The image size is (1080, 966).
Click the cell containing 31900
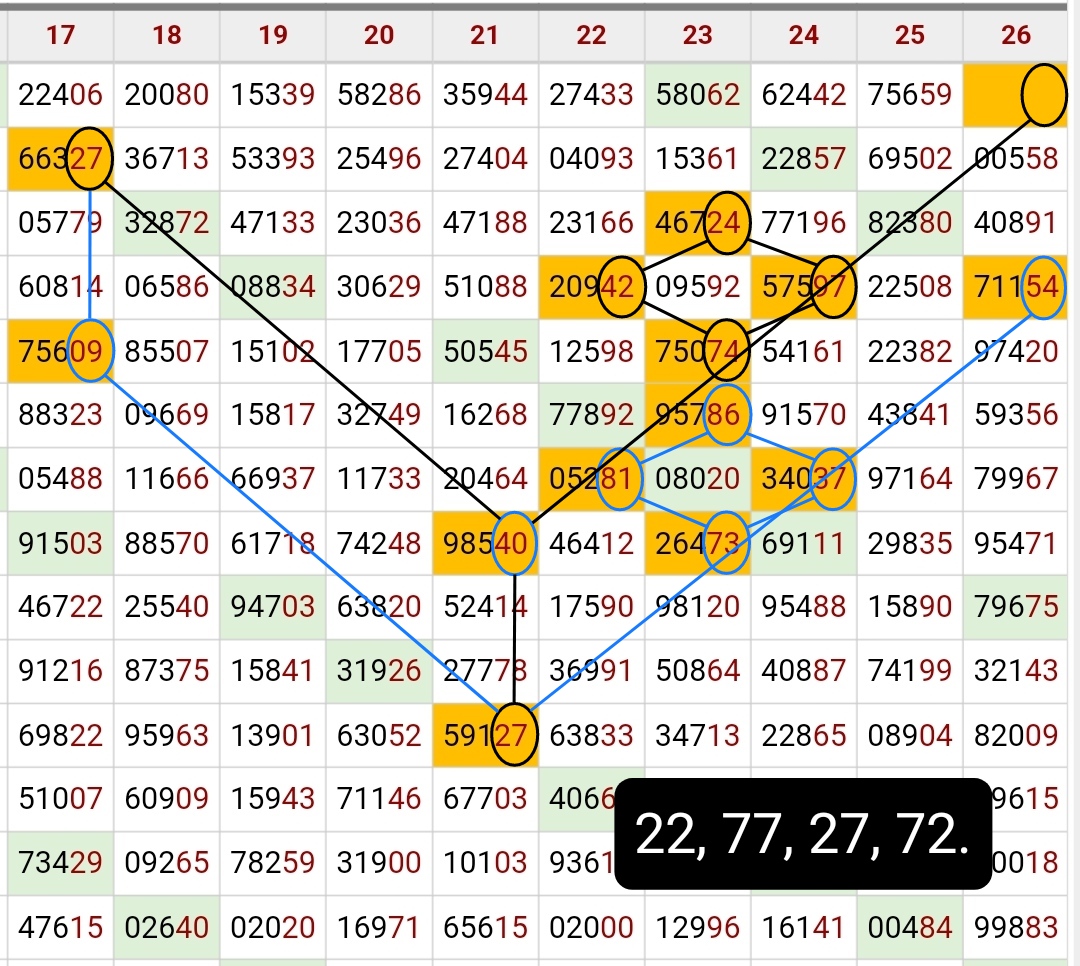tap(379, 863)
